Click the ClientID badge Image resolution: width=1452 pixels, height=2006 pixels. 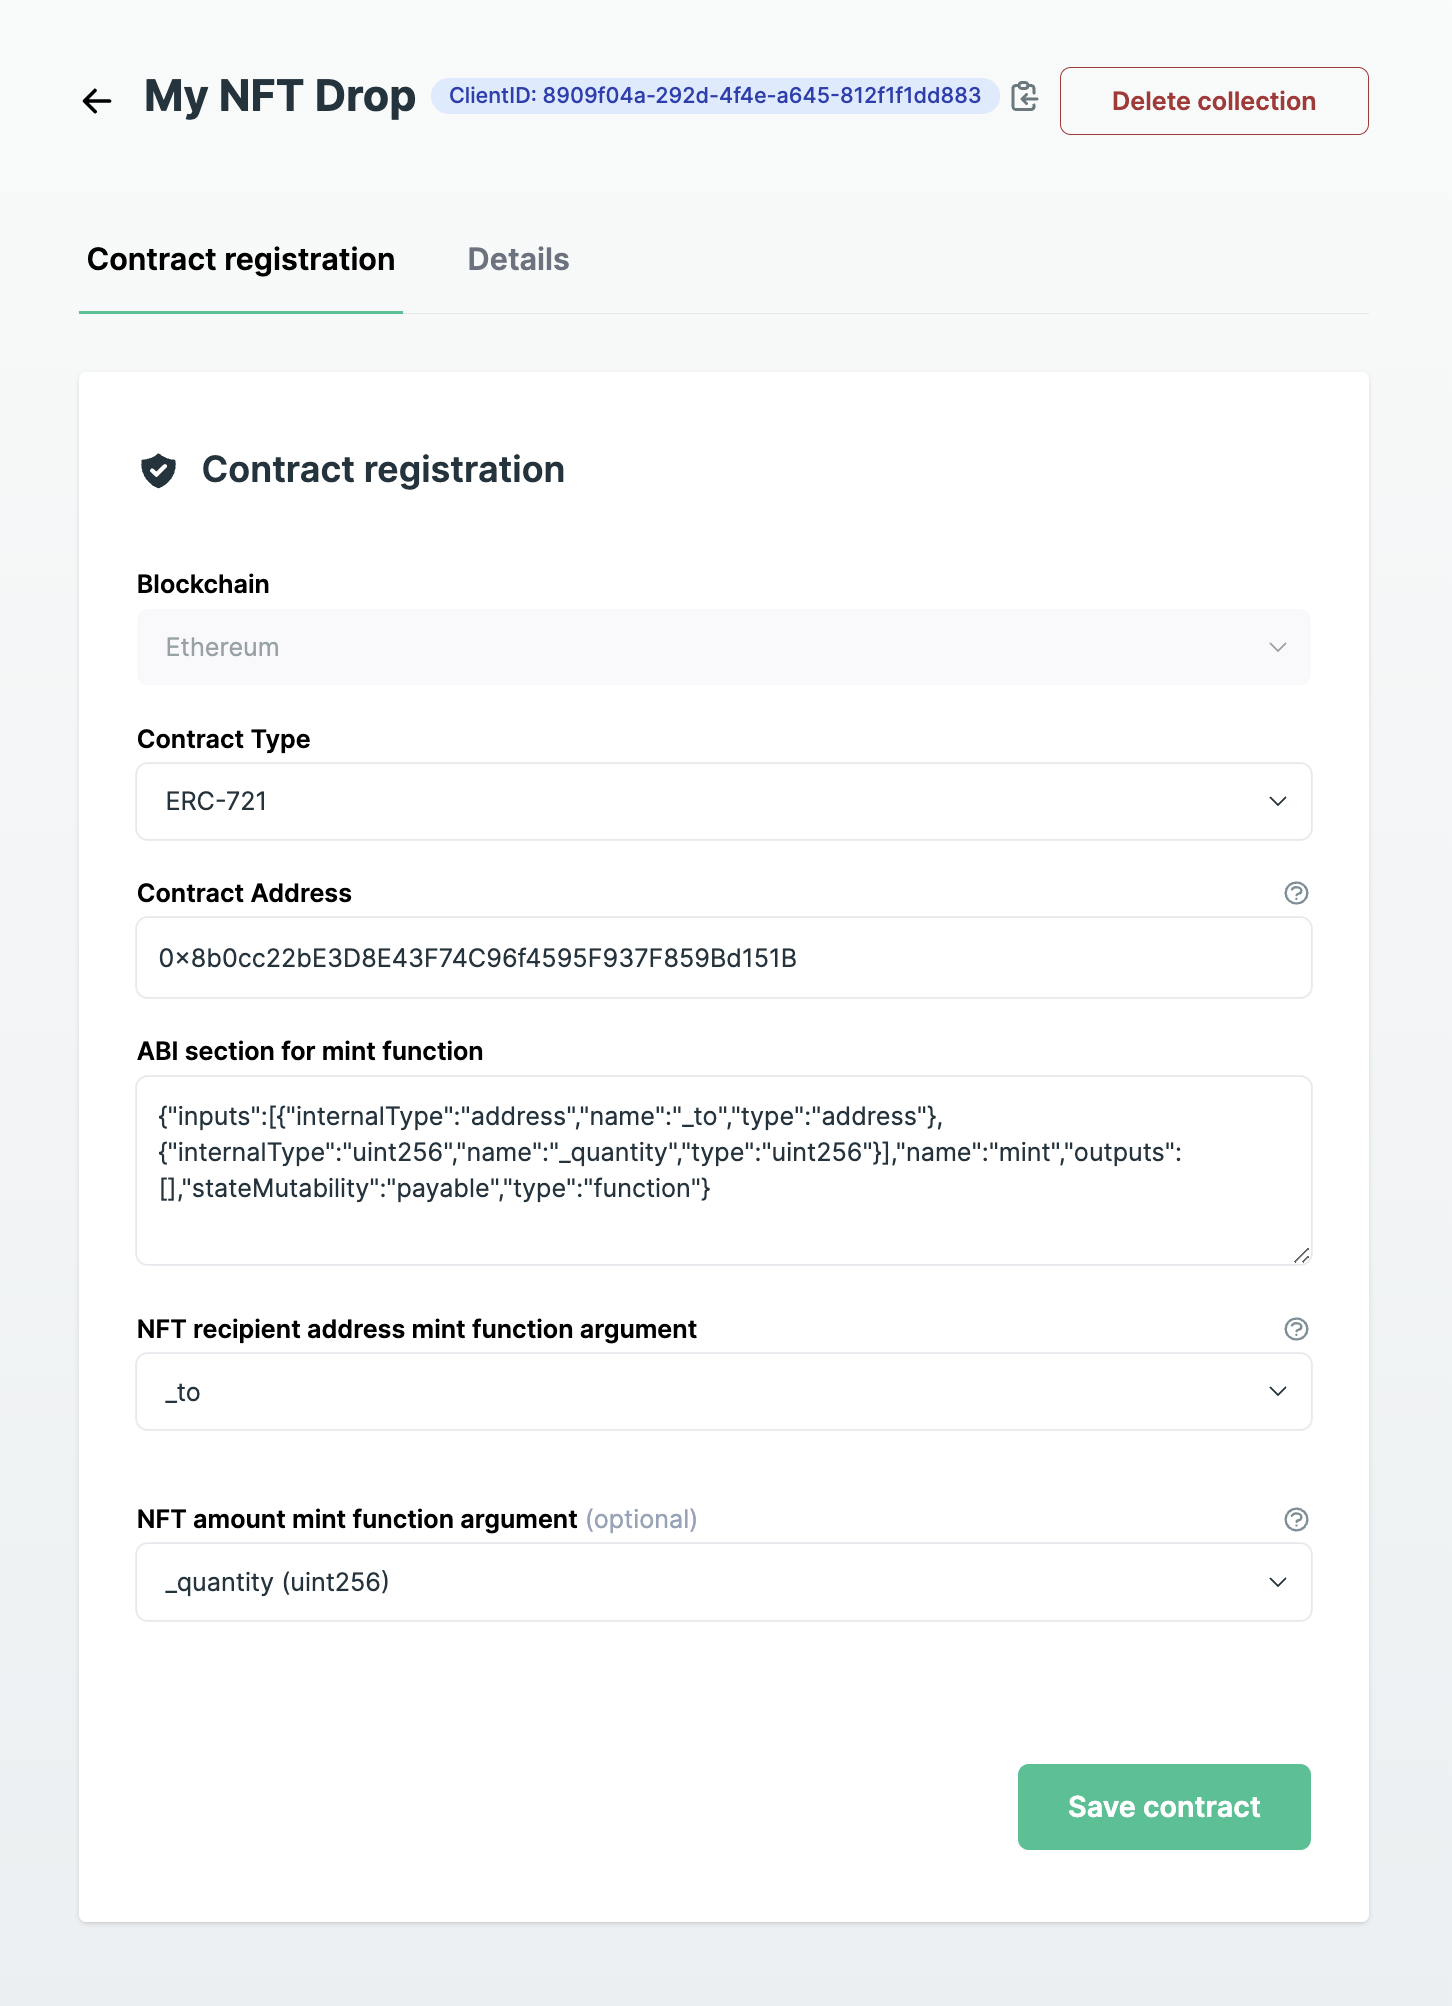(714, 96)
